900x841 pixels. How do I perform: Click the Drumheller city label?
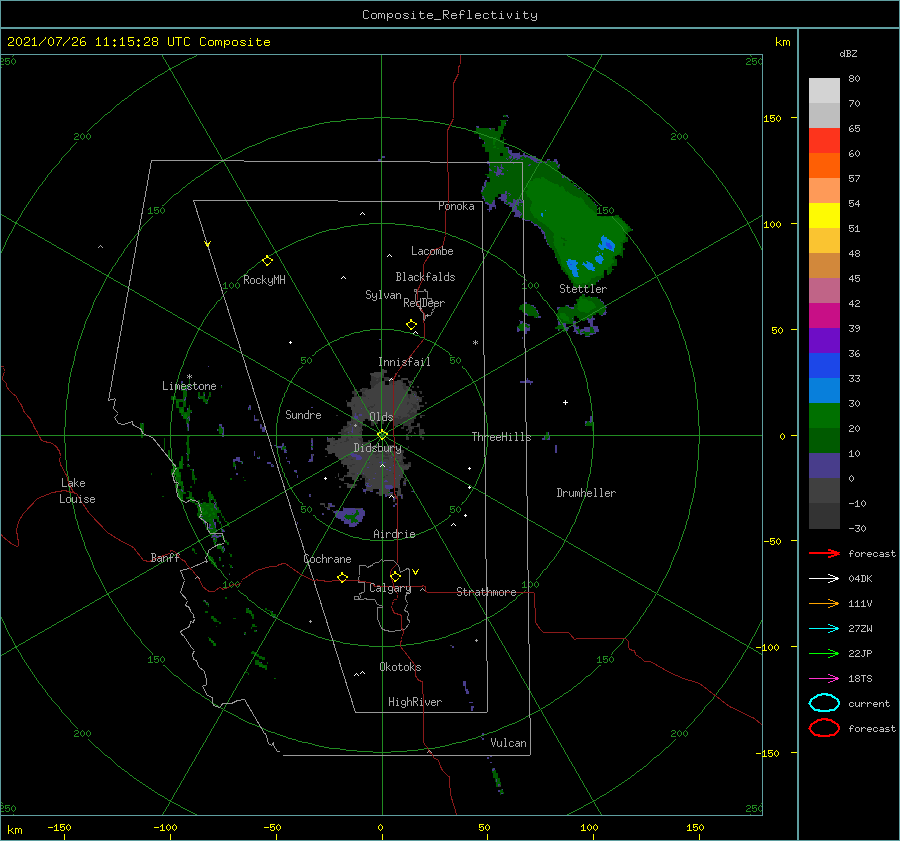[x=586, y=493]
